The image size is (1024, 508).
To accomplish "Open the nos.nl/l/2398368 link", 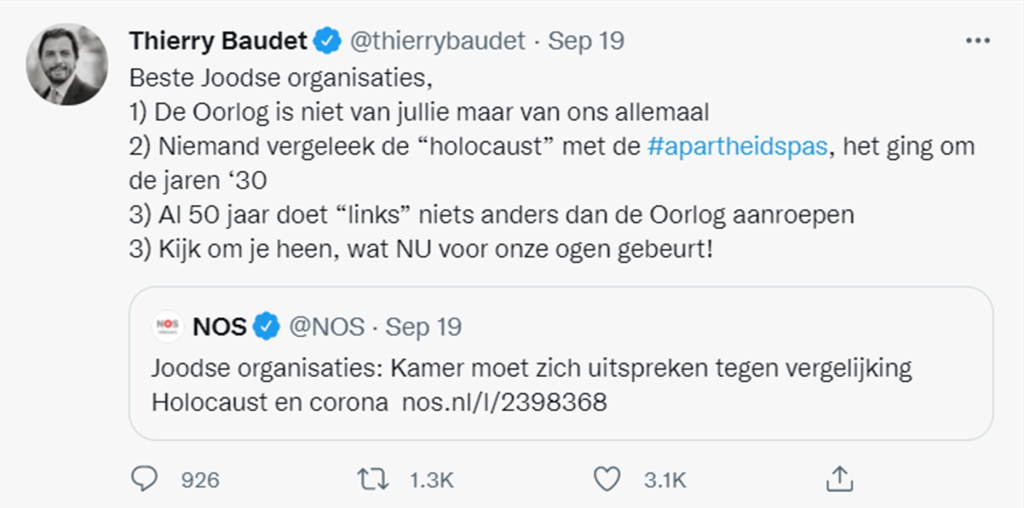I will (504, 402).
